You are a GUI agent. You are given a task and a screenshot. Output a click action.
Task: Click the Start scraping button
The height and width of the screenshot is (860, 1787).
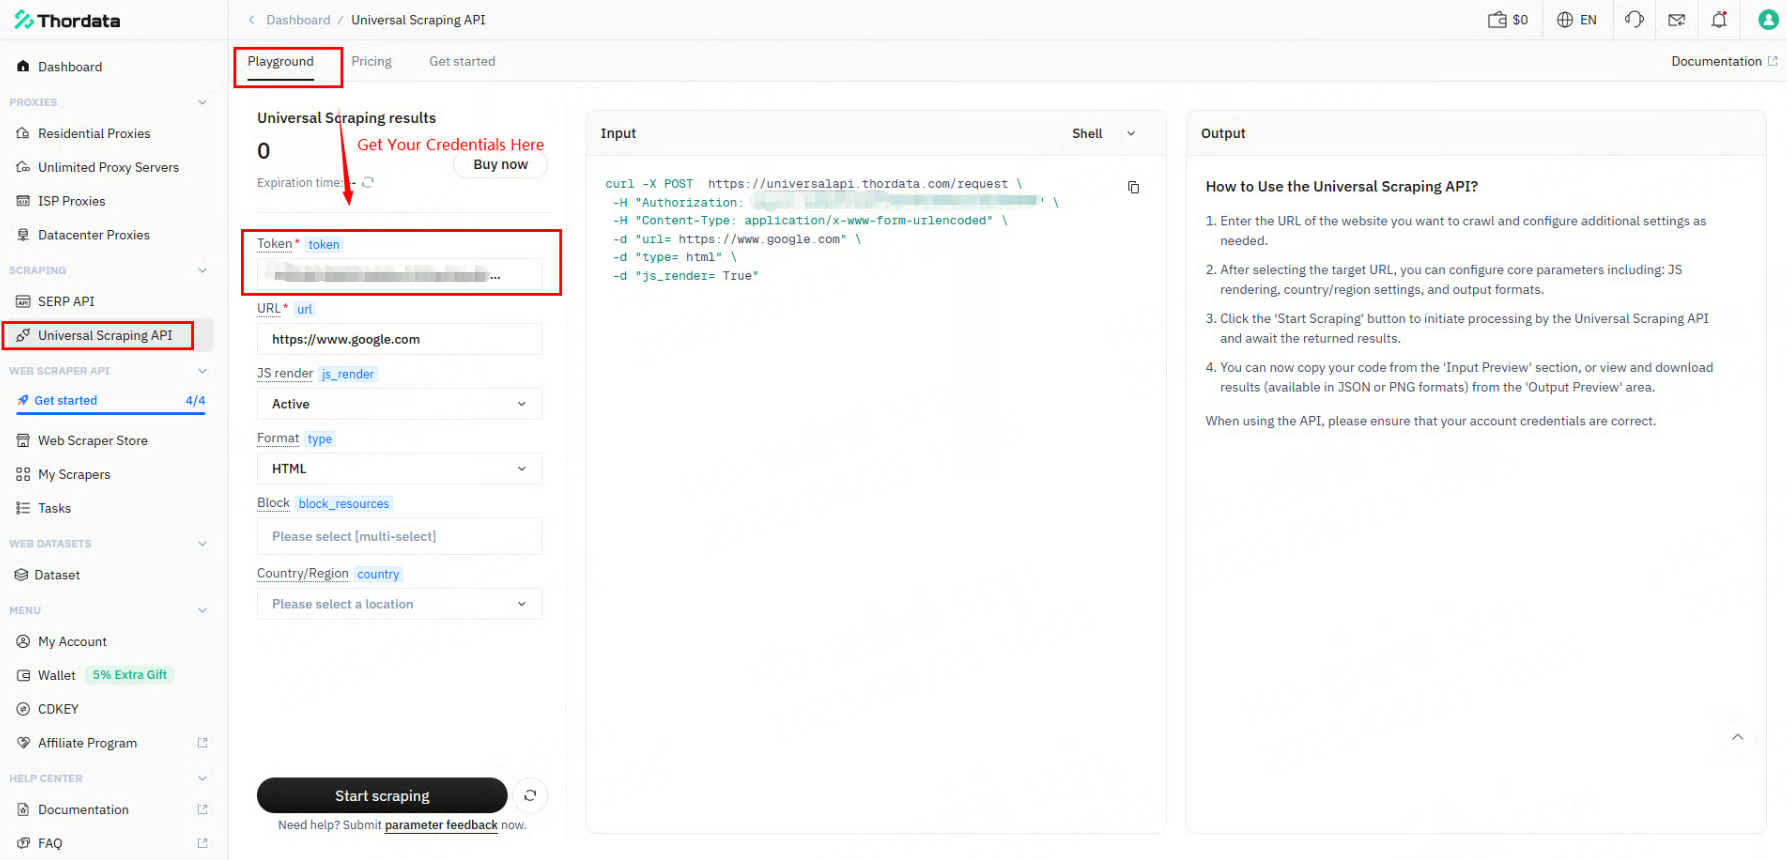point(382,796)
